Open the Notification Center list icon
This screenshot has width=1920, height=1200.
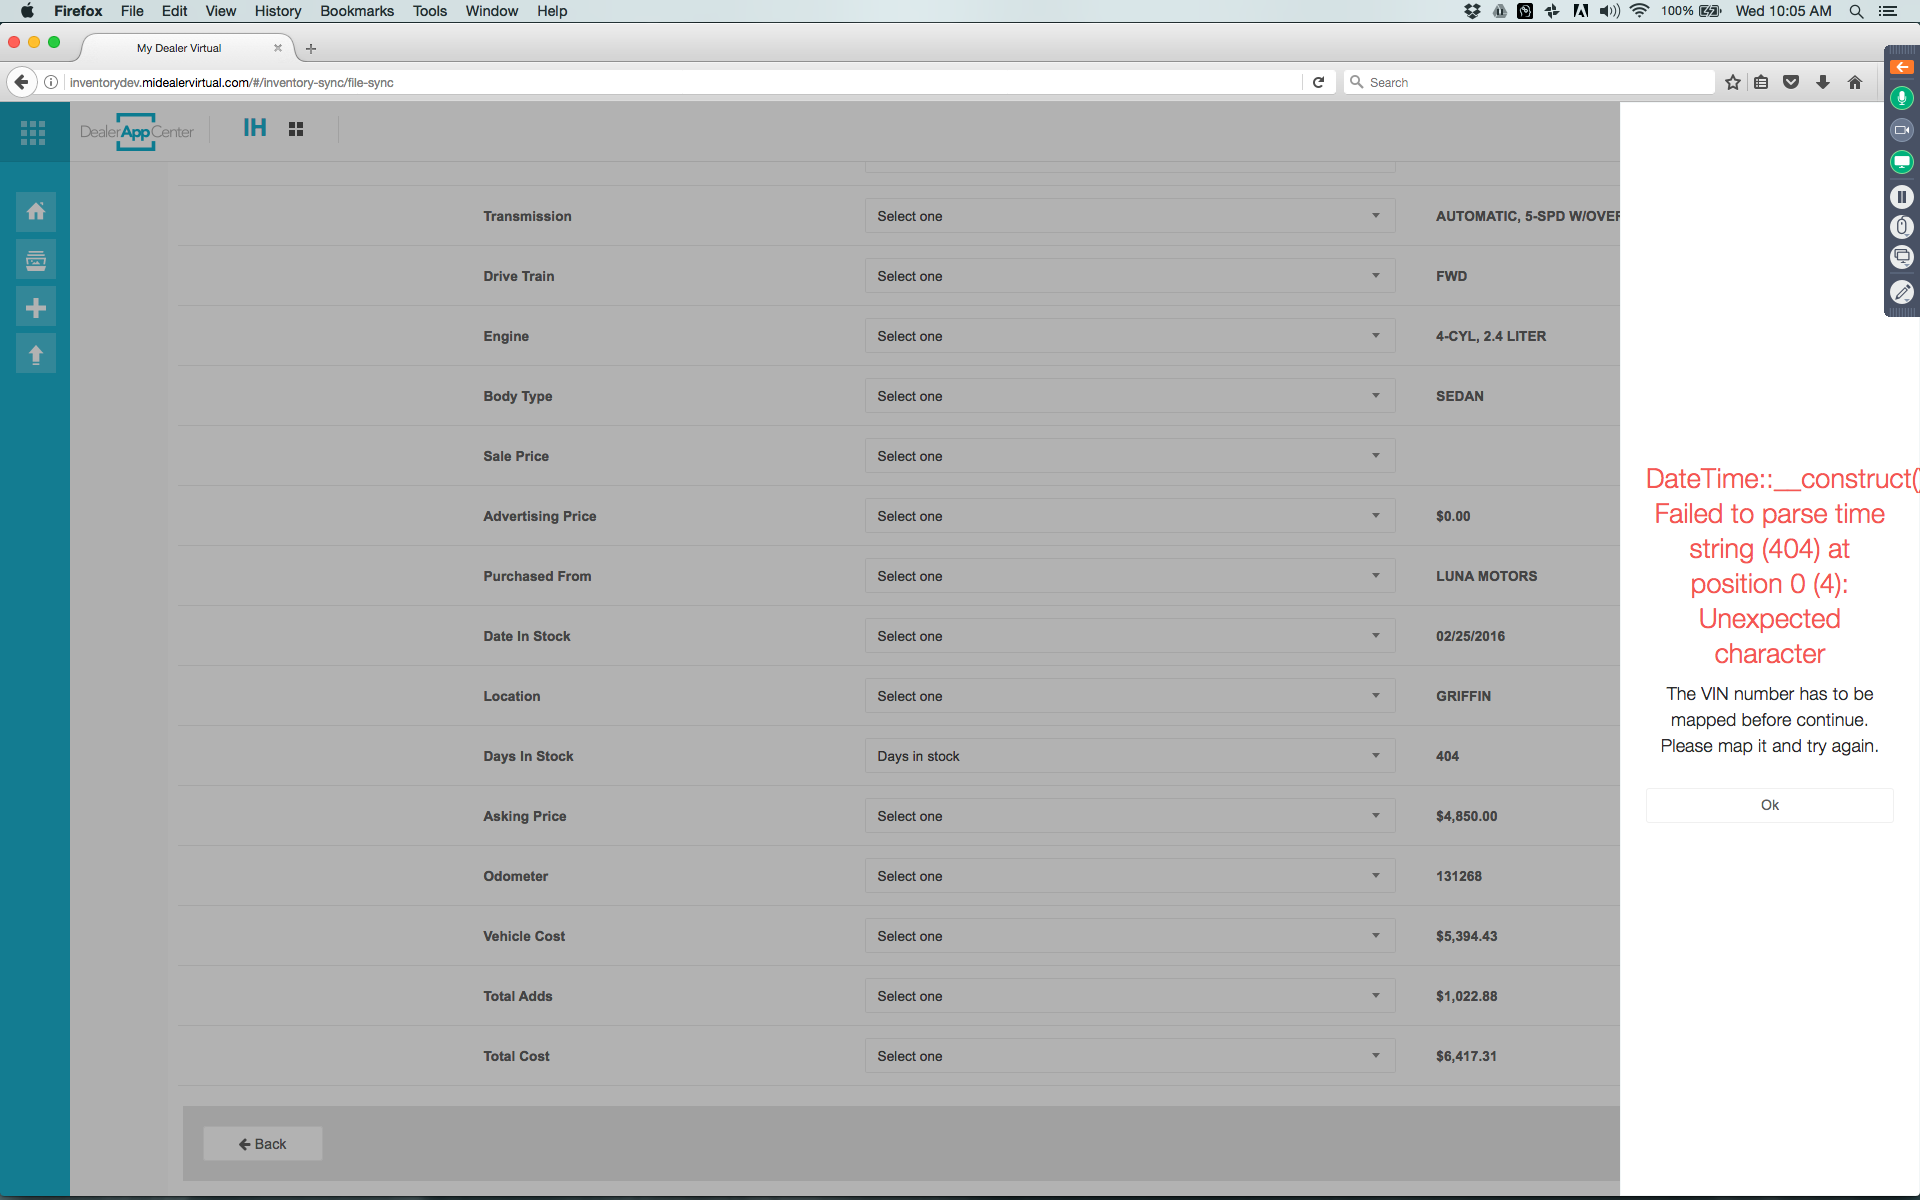coord(1888,11)
